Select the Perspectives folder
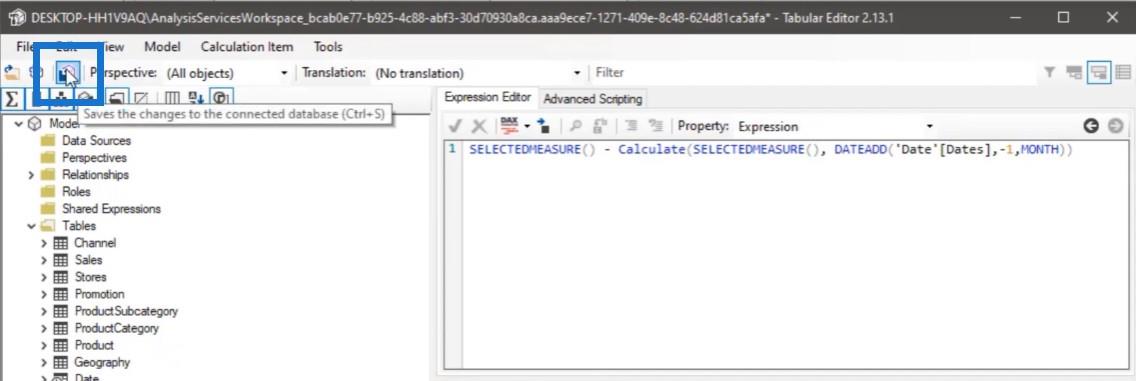 (94, 158)
